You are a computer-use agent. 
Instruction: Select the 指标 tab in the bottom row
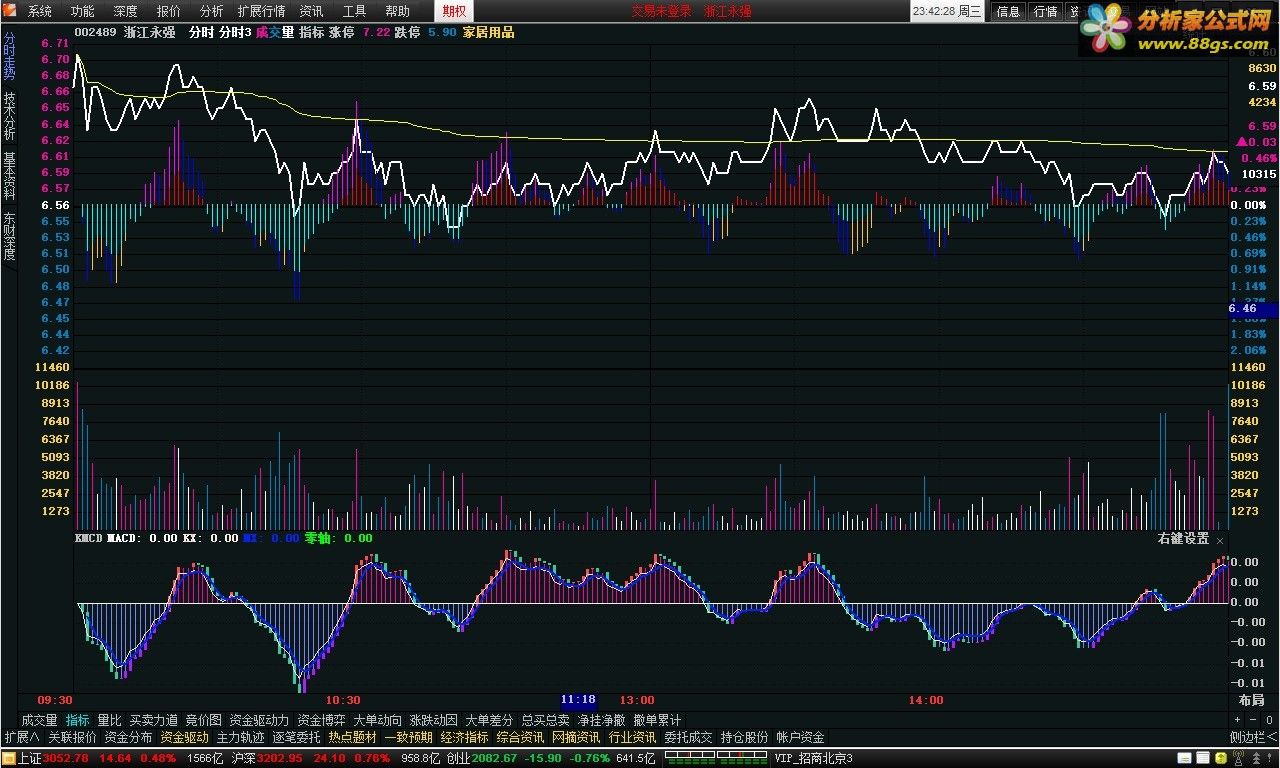point(77,720)
